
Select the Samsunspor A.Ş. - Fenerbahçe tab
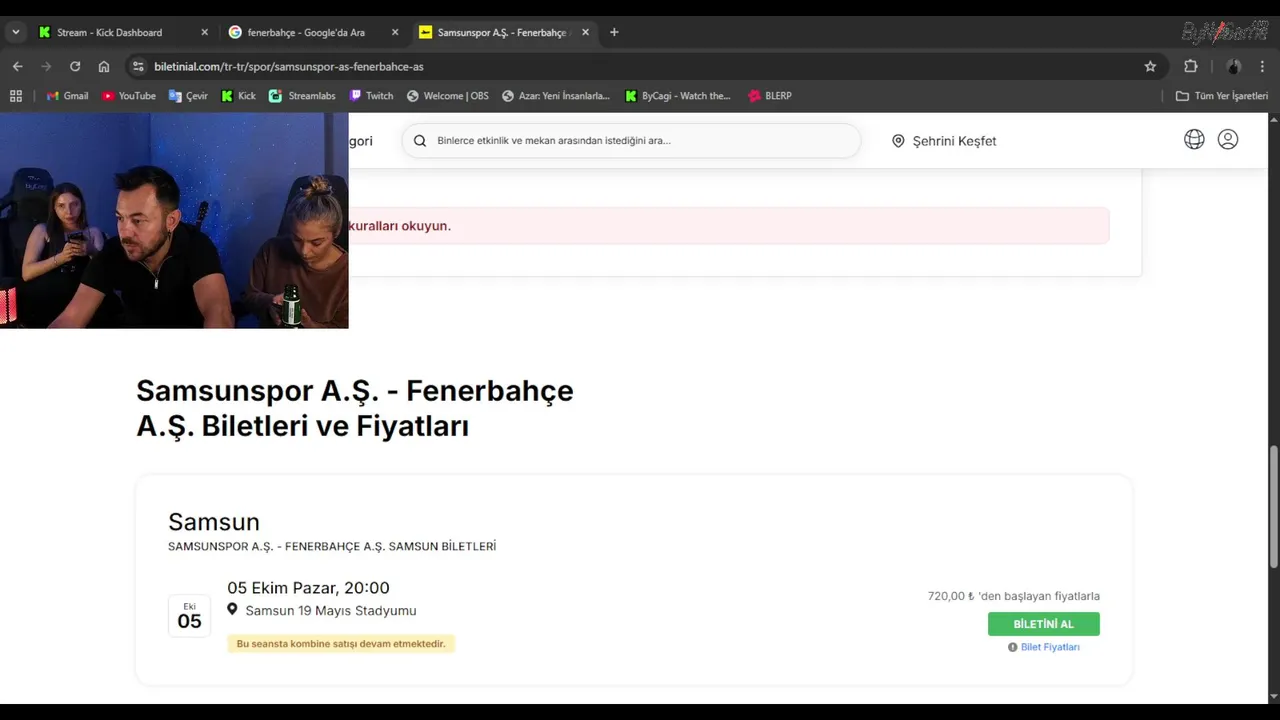504,32
